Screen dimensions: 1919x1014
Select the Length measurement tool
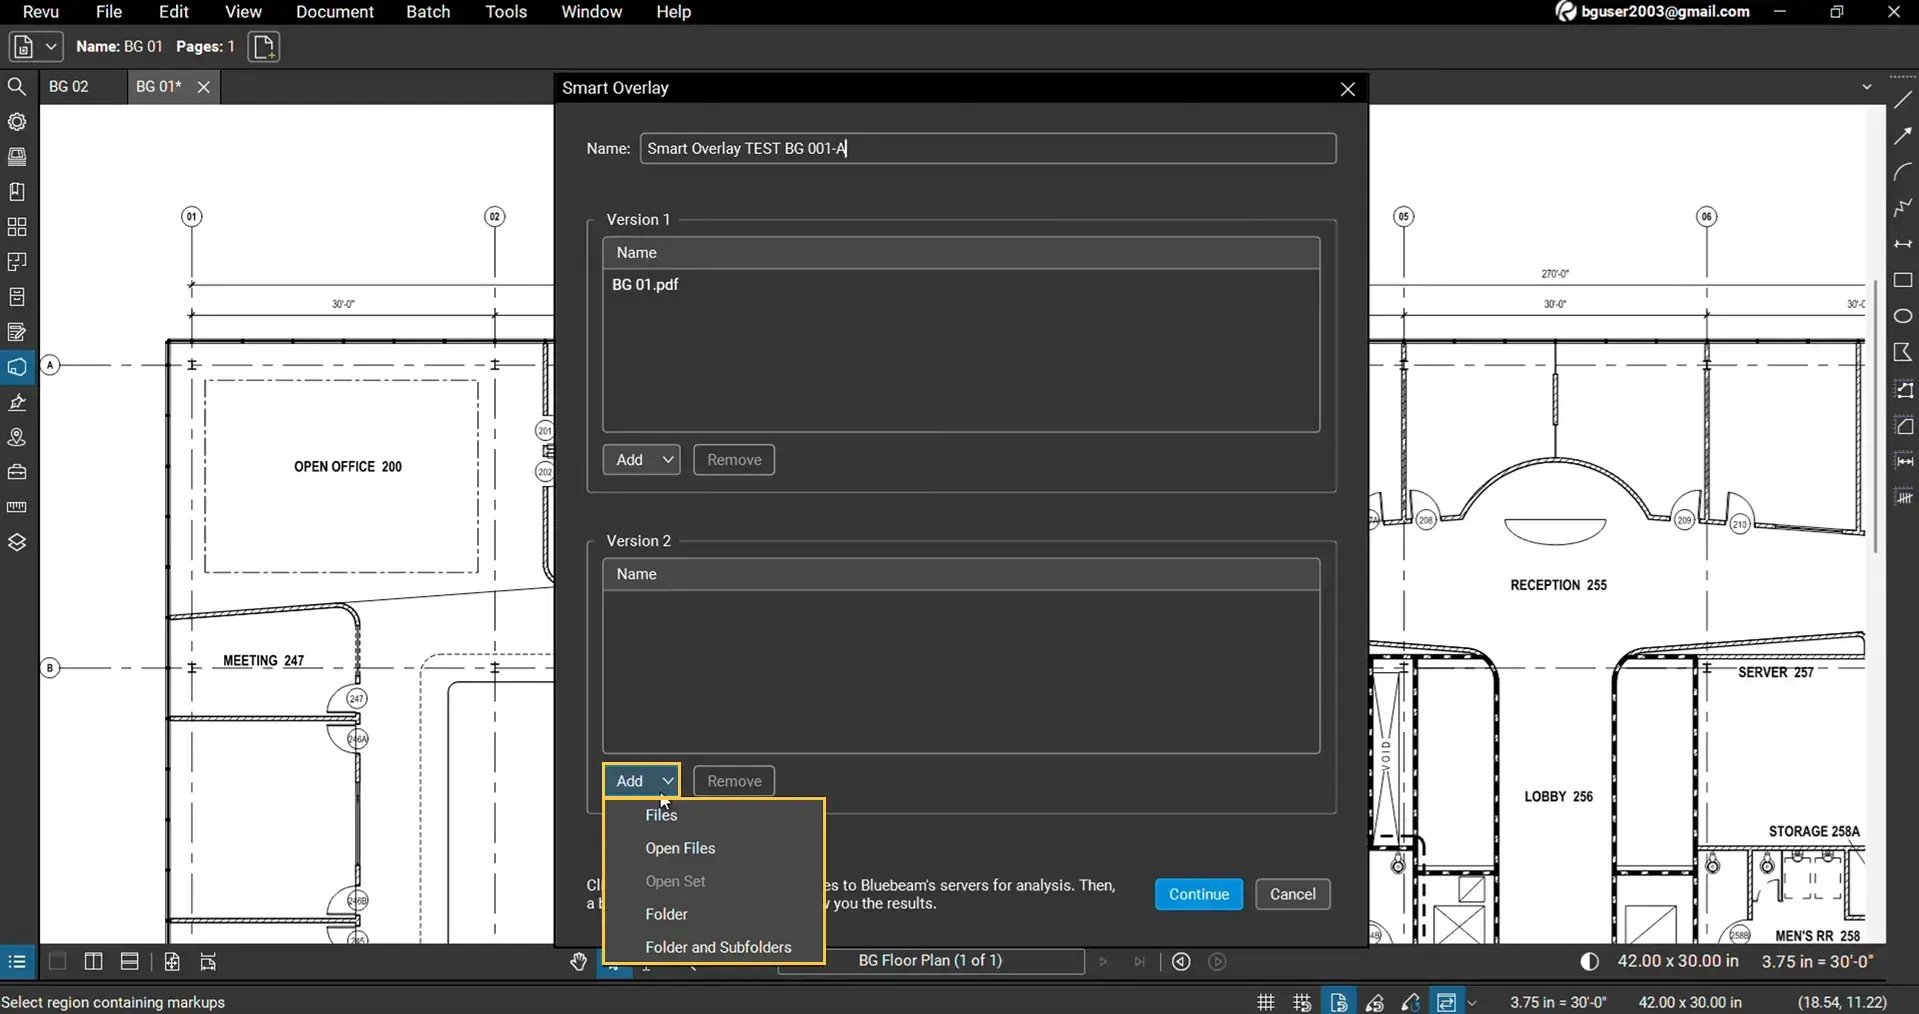click(x=1903, y=461)
